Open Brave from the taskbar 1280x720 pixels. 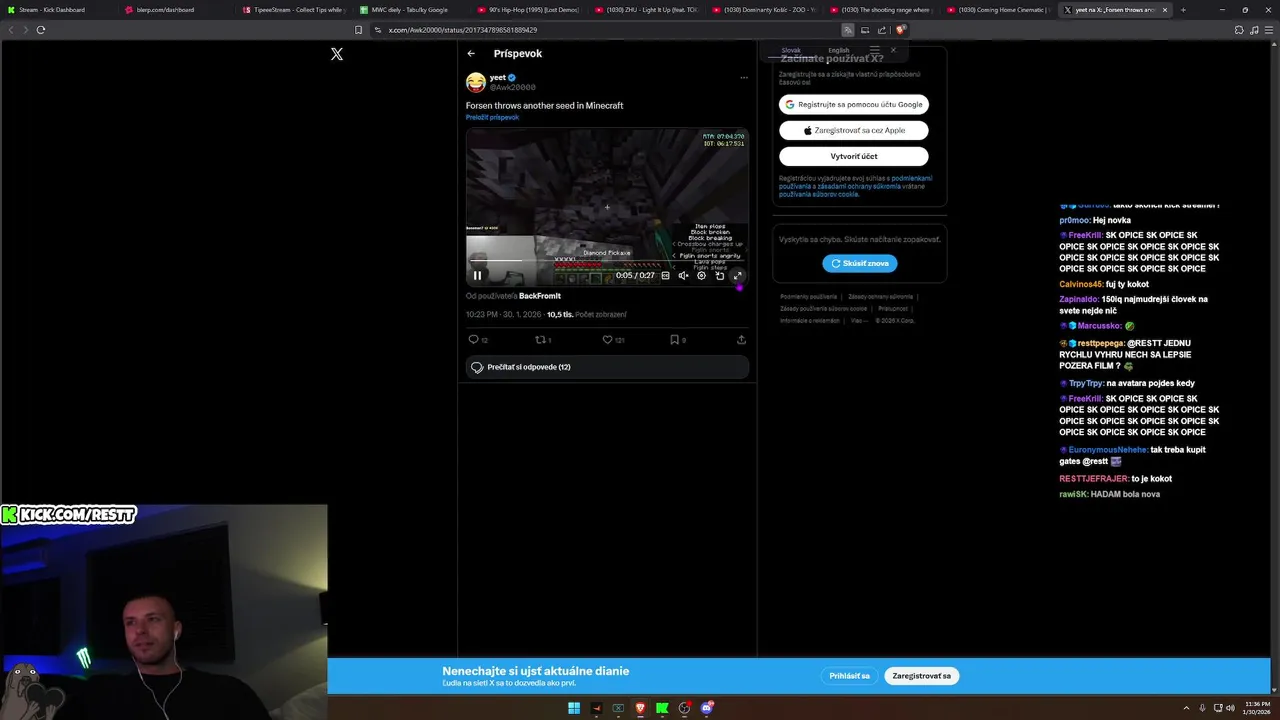[640, 709]
